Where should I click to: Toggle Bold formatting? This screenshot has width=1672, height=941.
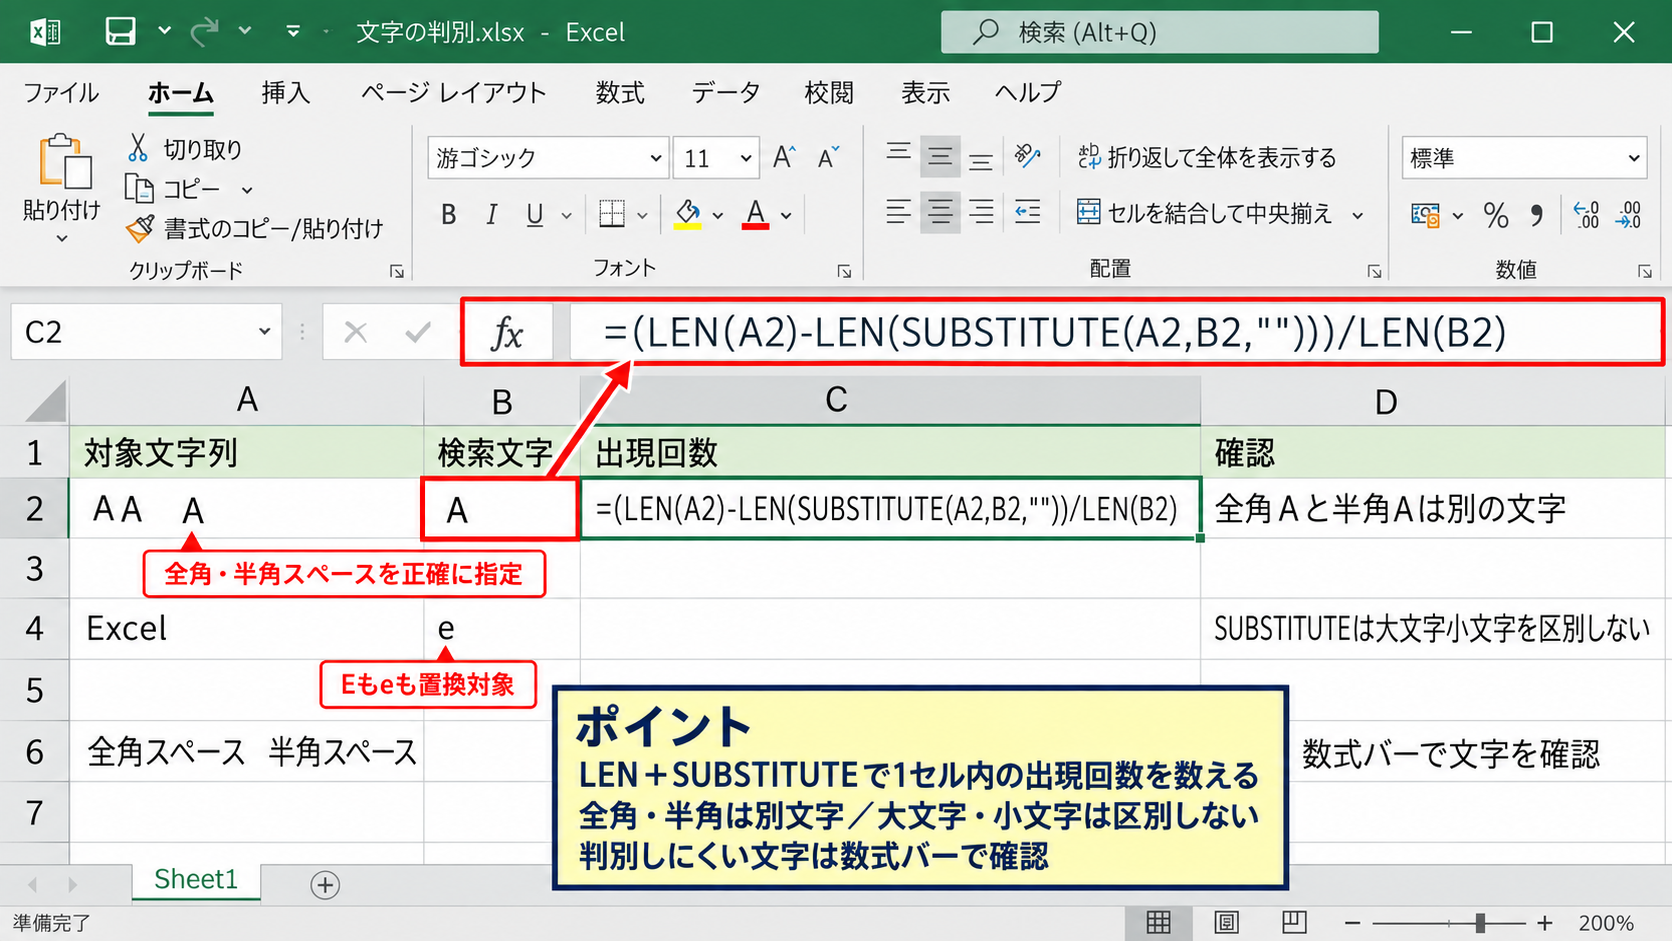click(x=449, y=214)
